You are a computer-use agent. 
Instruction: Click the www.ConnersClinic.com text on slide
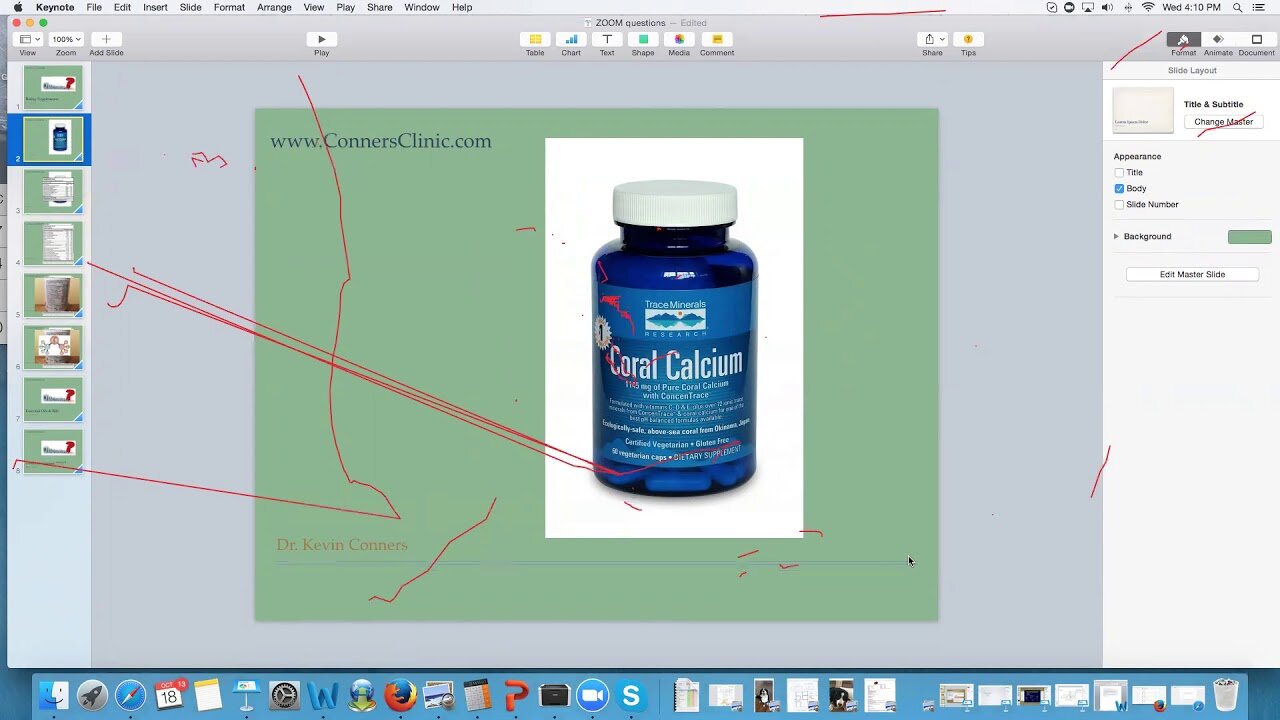381,141
